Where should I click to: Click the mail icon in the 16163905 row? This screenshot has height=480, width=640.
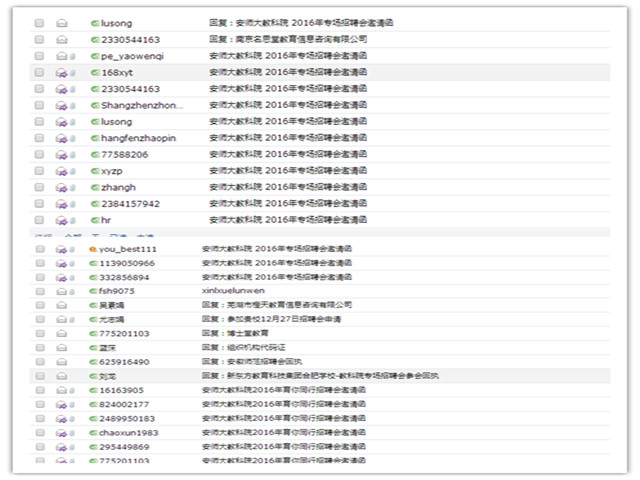60,390
